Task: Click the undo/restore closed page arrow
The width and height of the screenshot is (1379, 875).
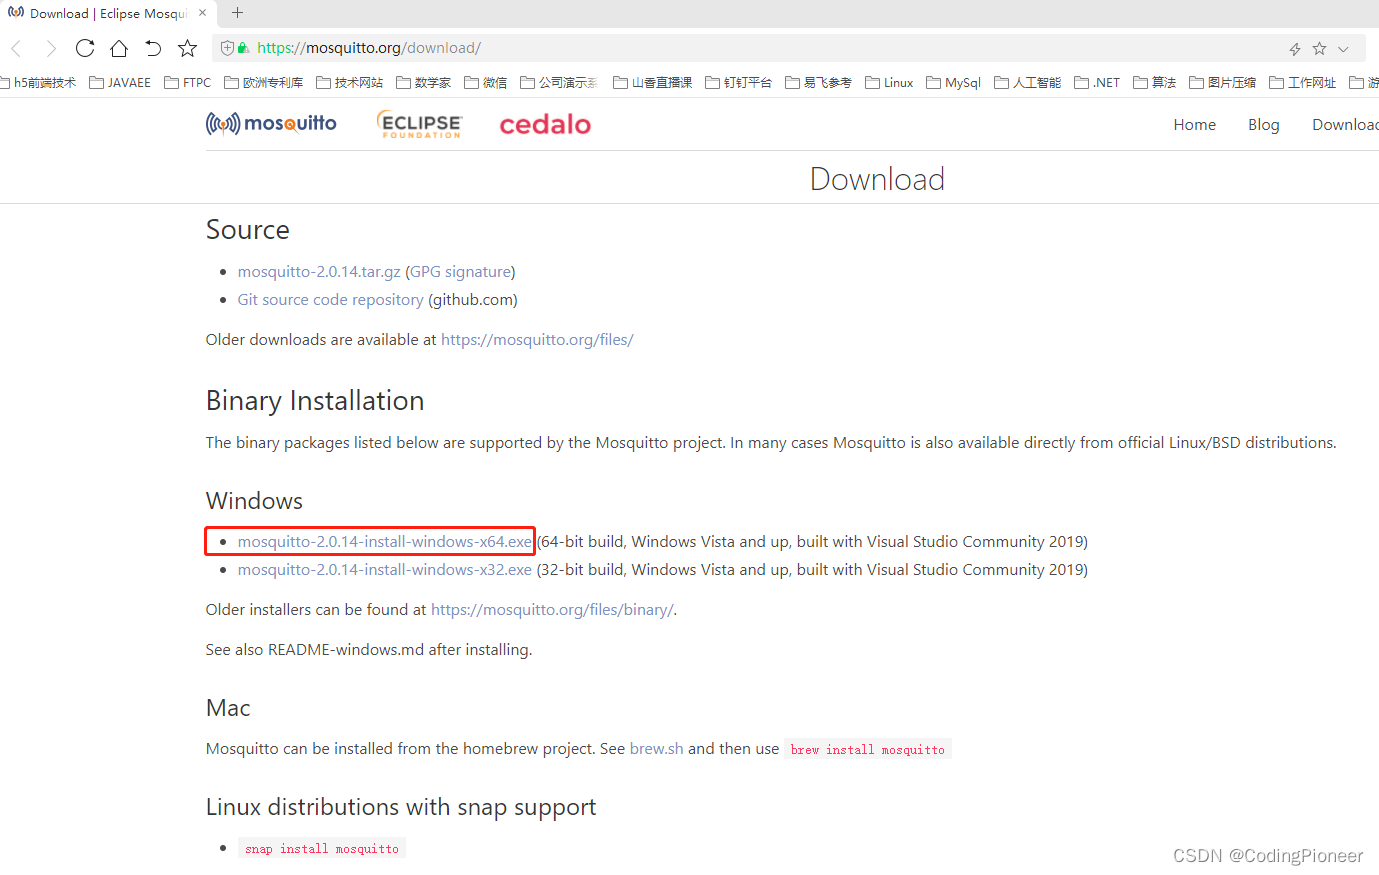Action: click(x=153, y=48)
